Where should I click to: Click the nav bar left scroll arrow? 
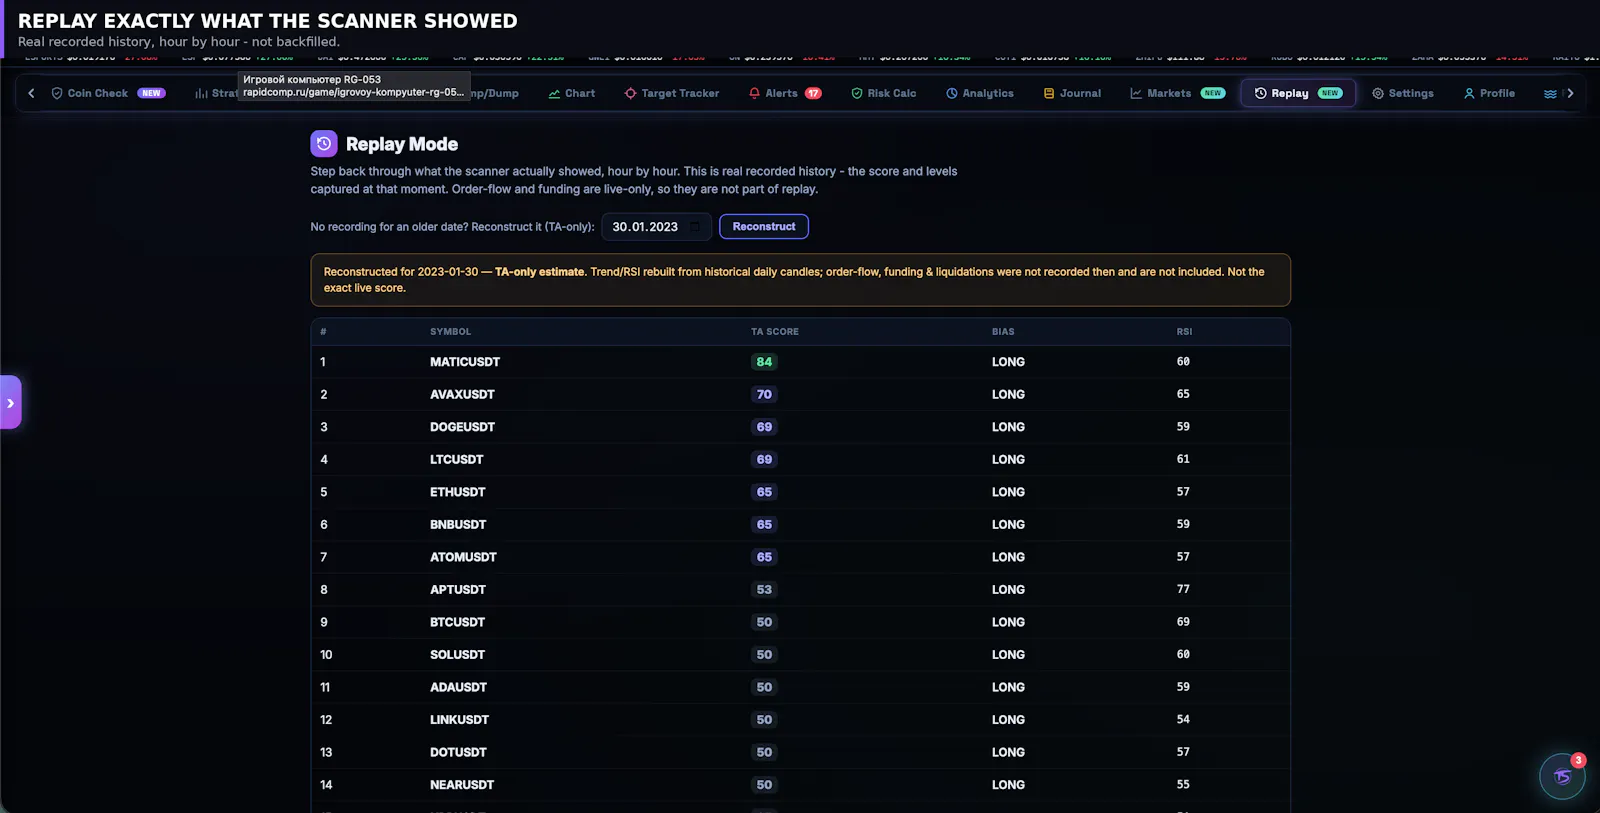[31, 93]
